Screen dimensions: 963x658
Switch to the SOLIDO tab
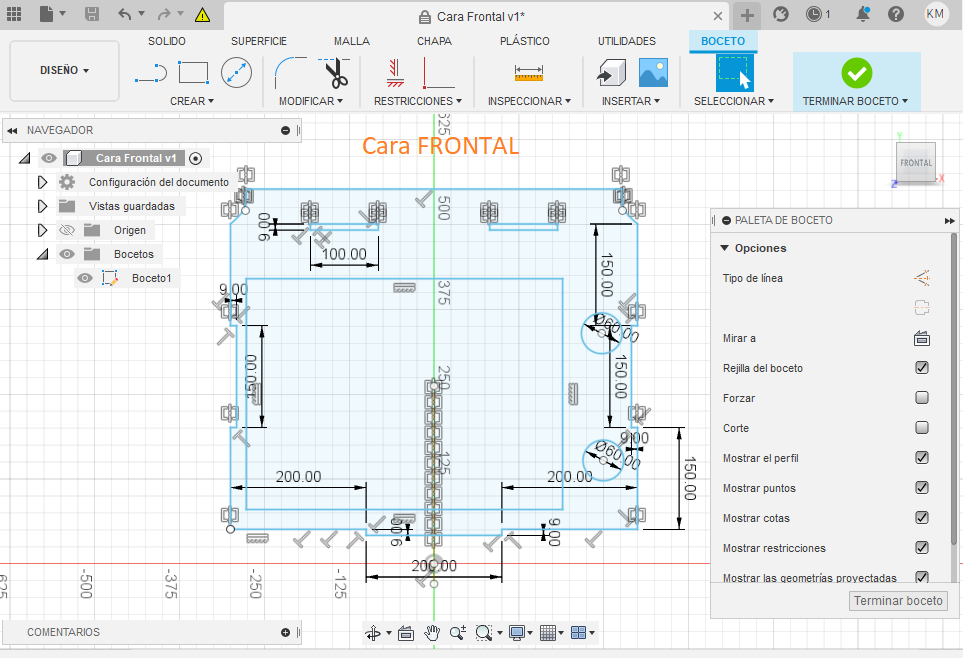(x=166, y=41)
